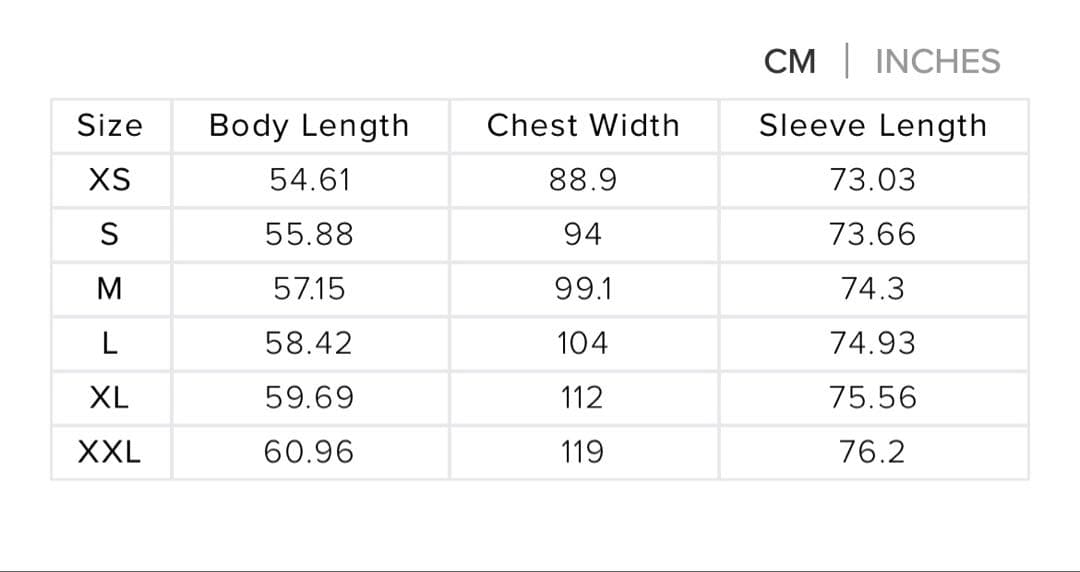Screen dimensions: 1080x572
Task: Select the XS size row label
Action: pyautogui.click(x=110, y=181)
